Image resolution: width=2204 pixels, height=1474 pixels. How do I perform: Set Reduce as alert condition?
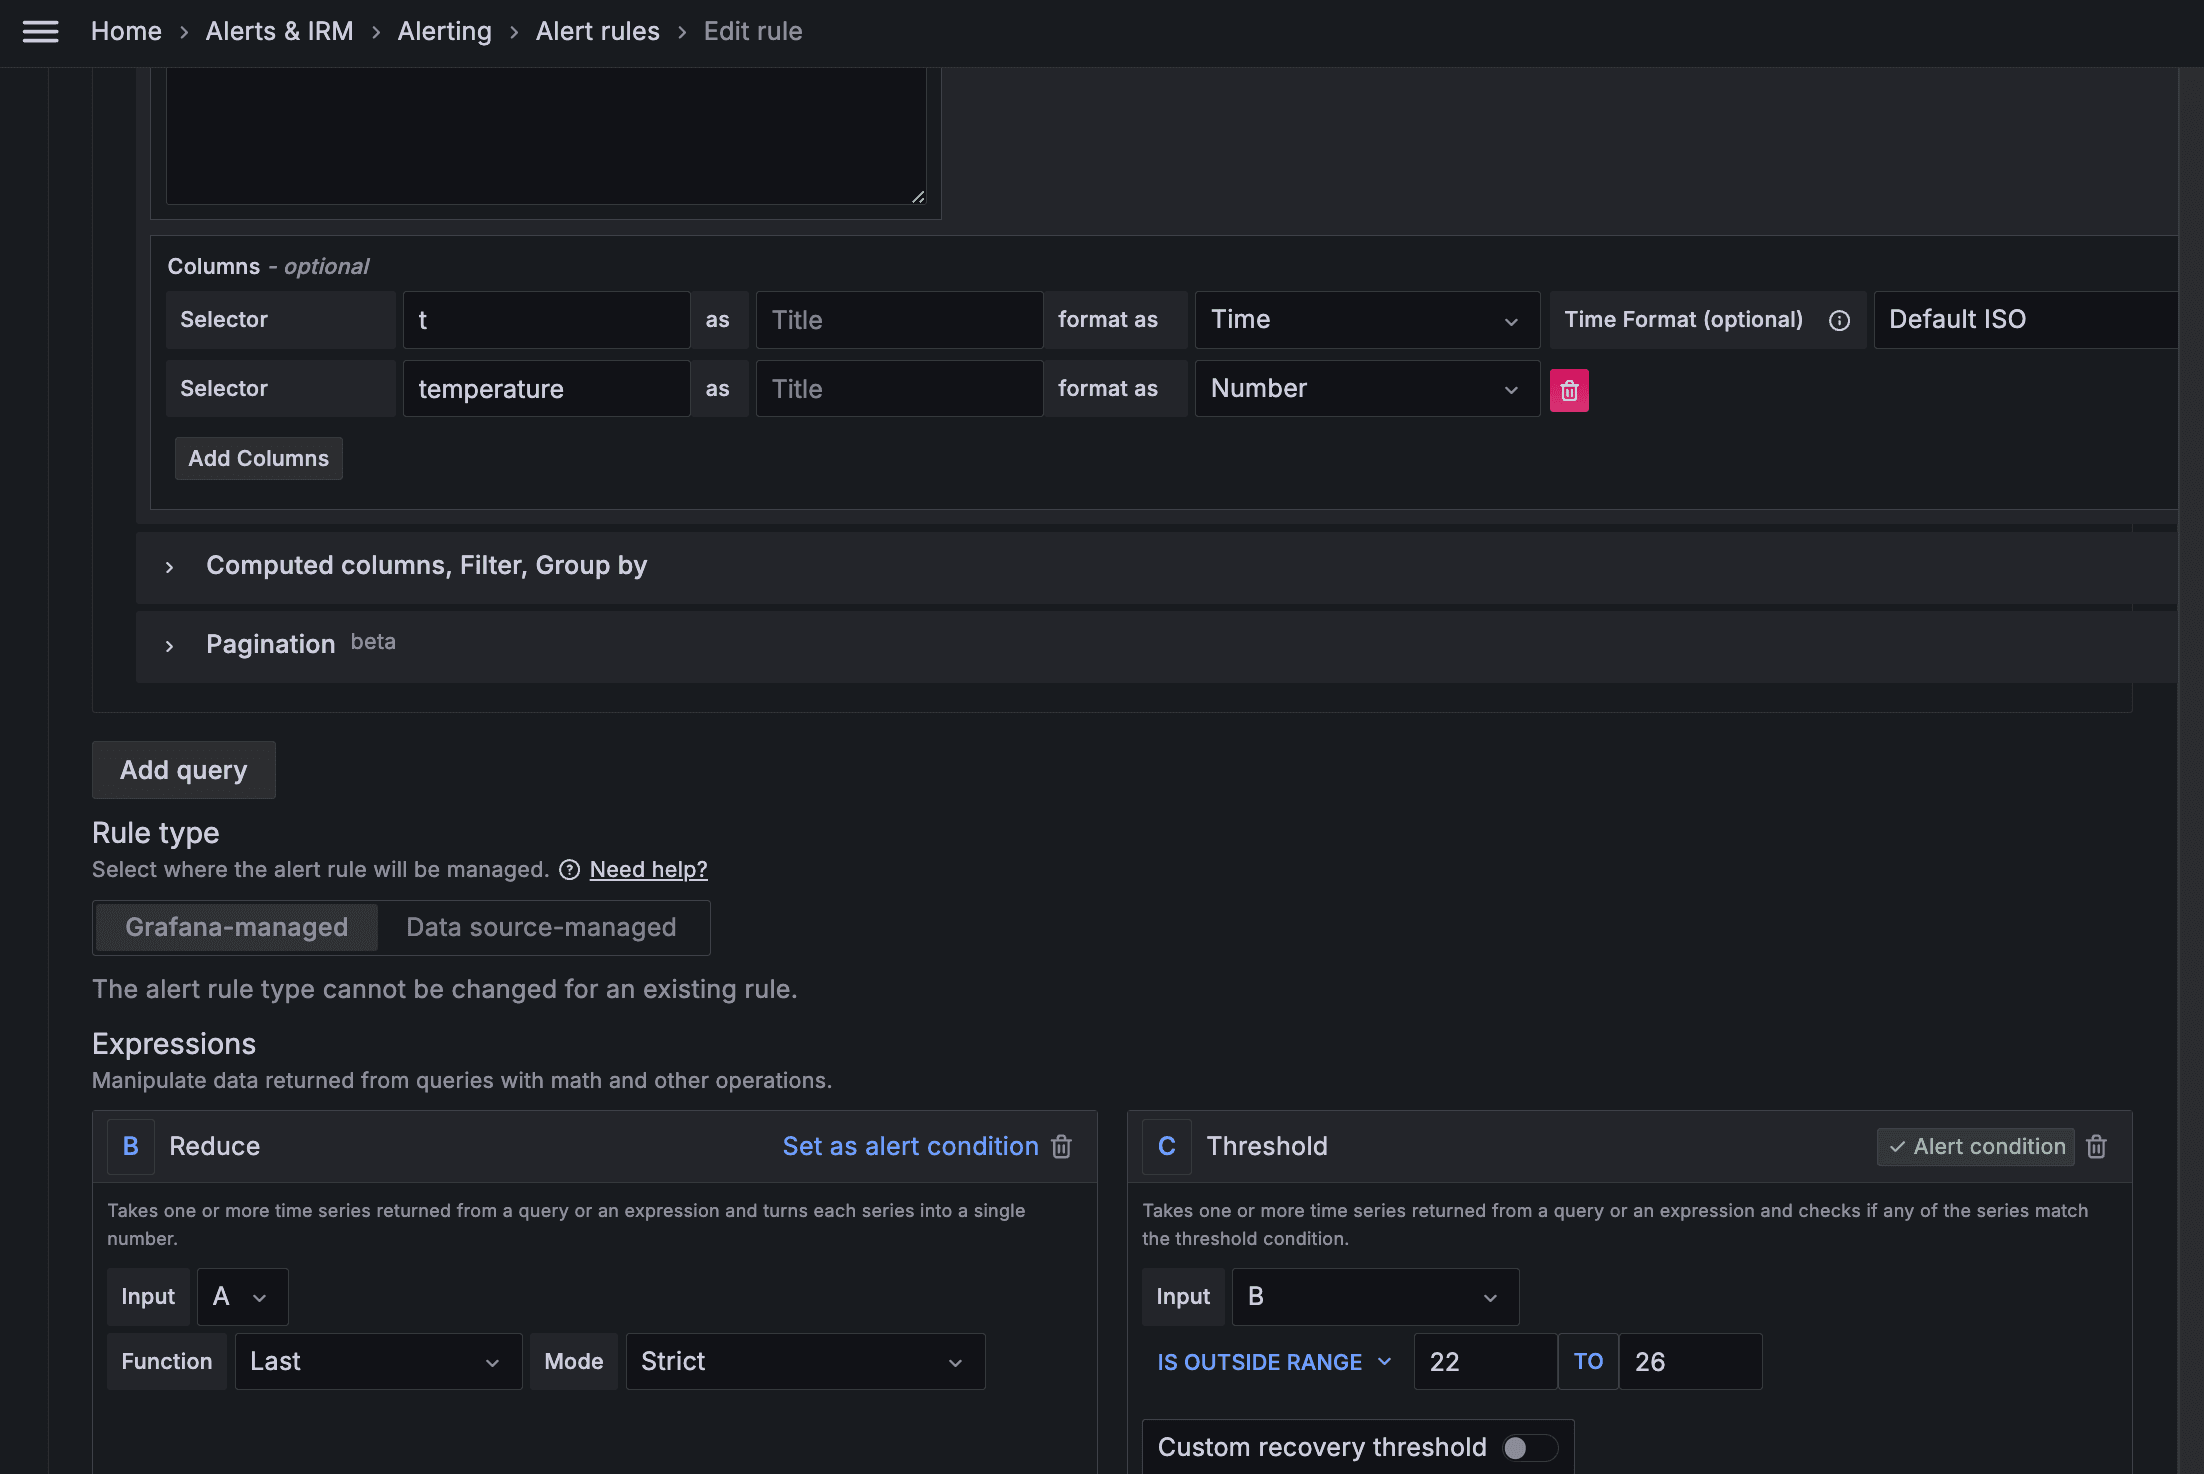coord(909,1146)
